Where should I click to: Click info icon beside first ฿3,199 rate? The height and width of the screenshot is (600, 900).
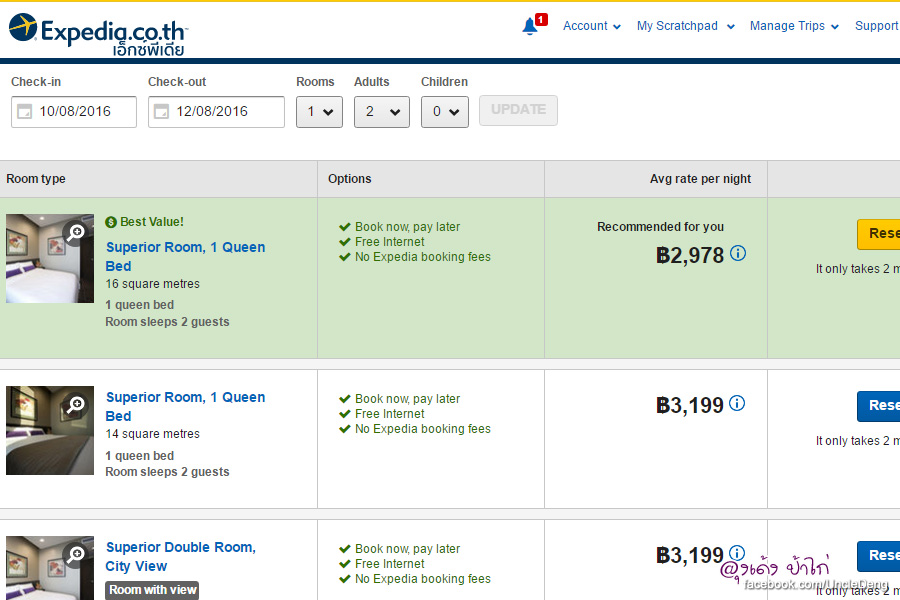(x=738, y=404)
